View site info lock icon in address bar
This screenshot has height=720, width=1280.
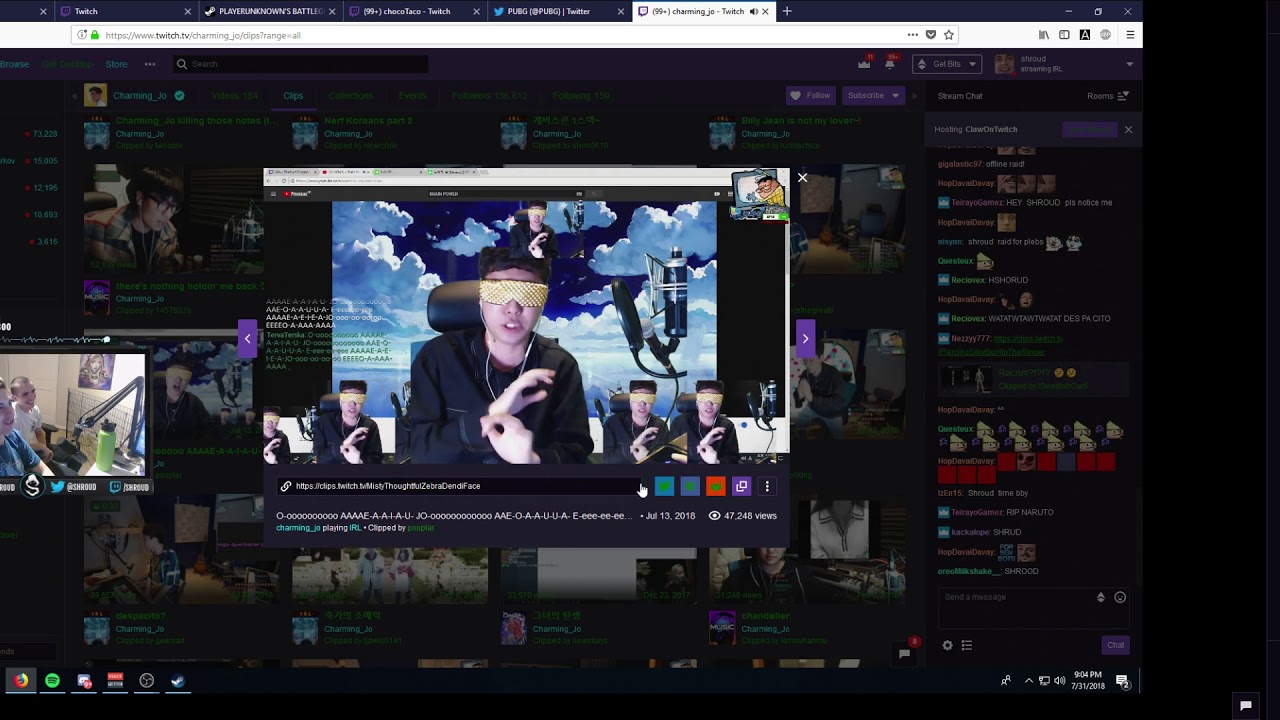click(94, 35)
